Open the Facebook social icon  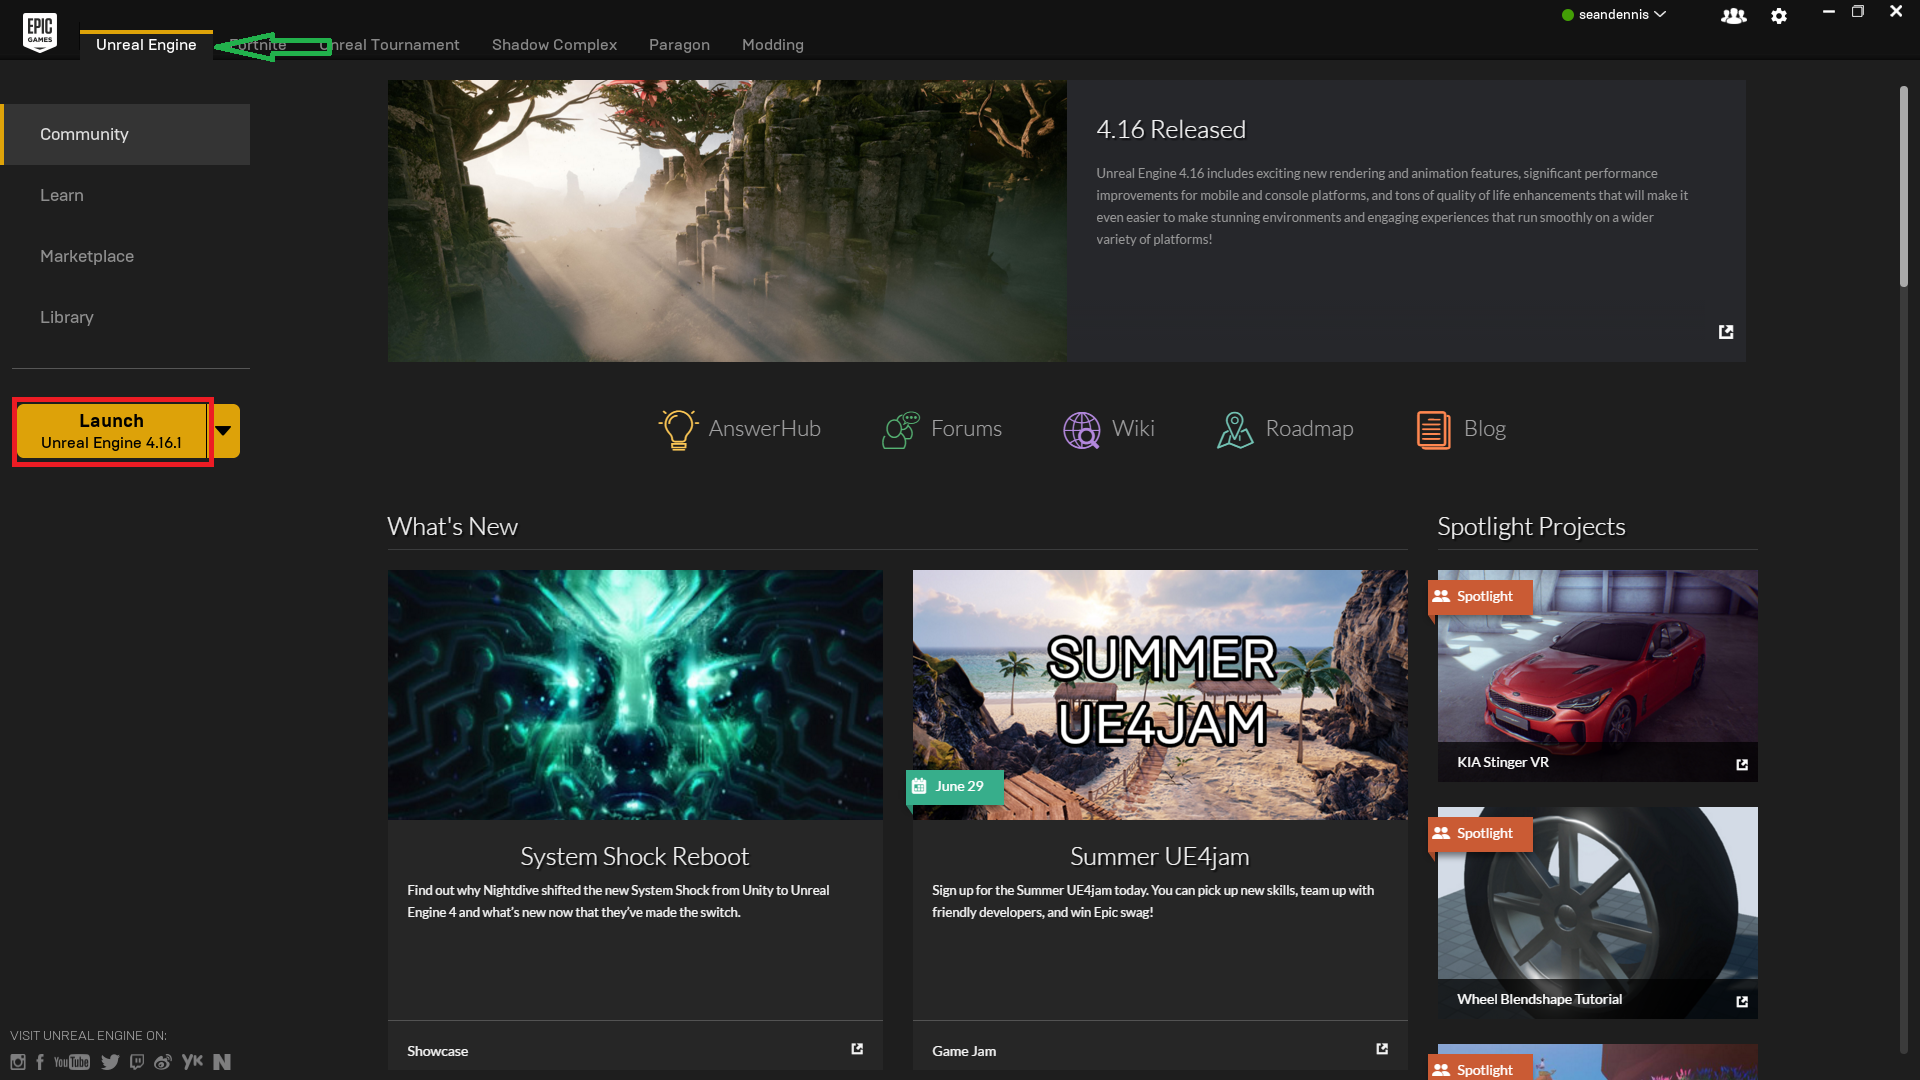(x=40, y=1062)
